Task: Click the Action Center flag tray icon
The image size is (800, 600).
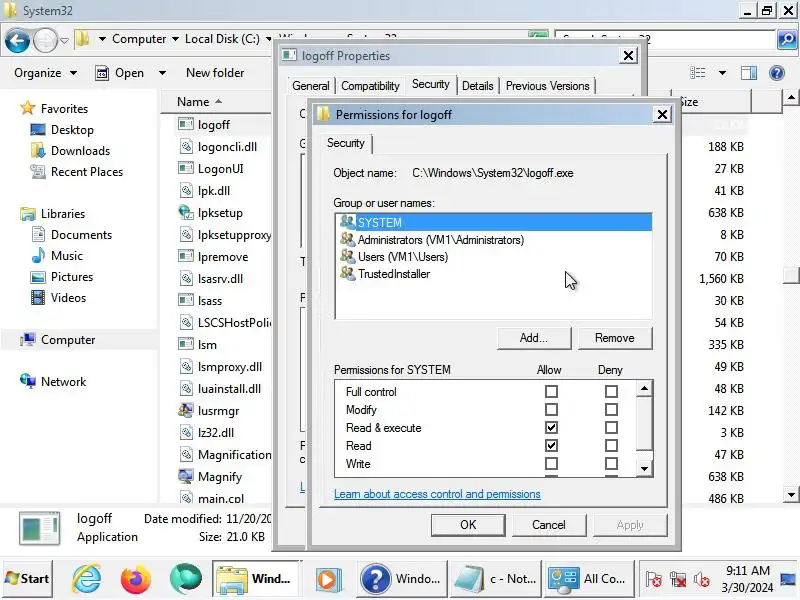Action: coord(654,579)
